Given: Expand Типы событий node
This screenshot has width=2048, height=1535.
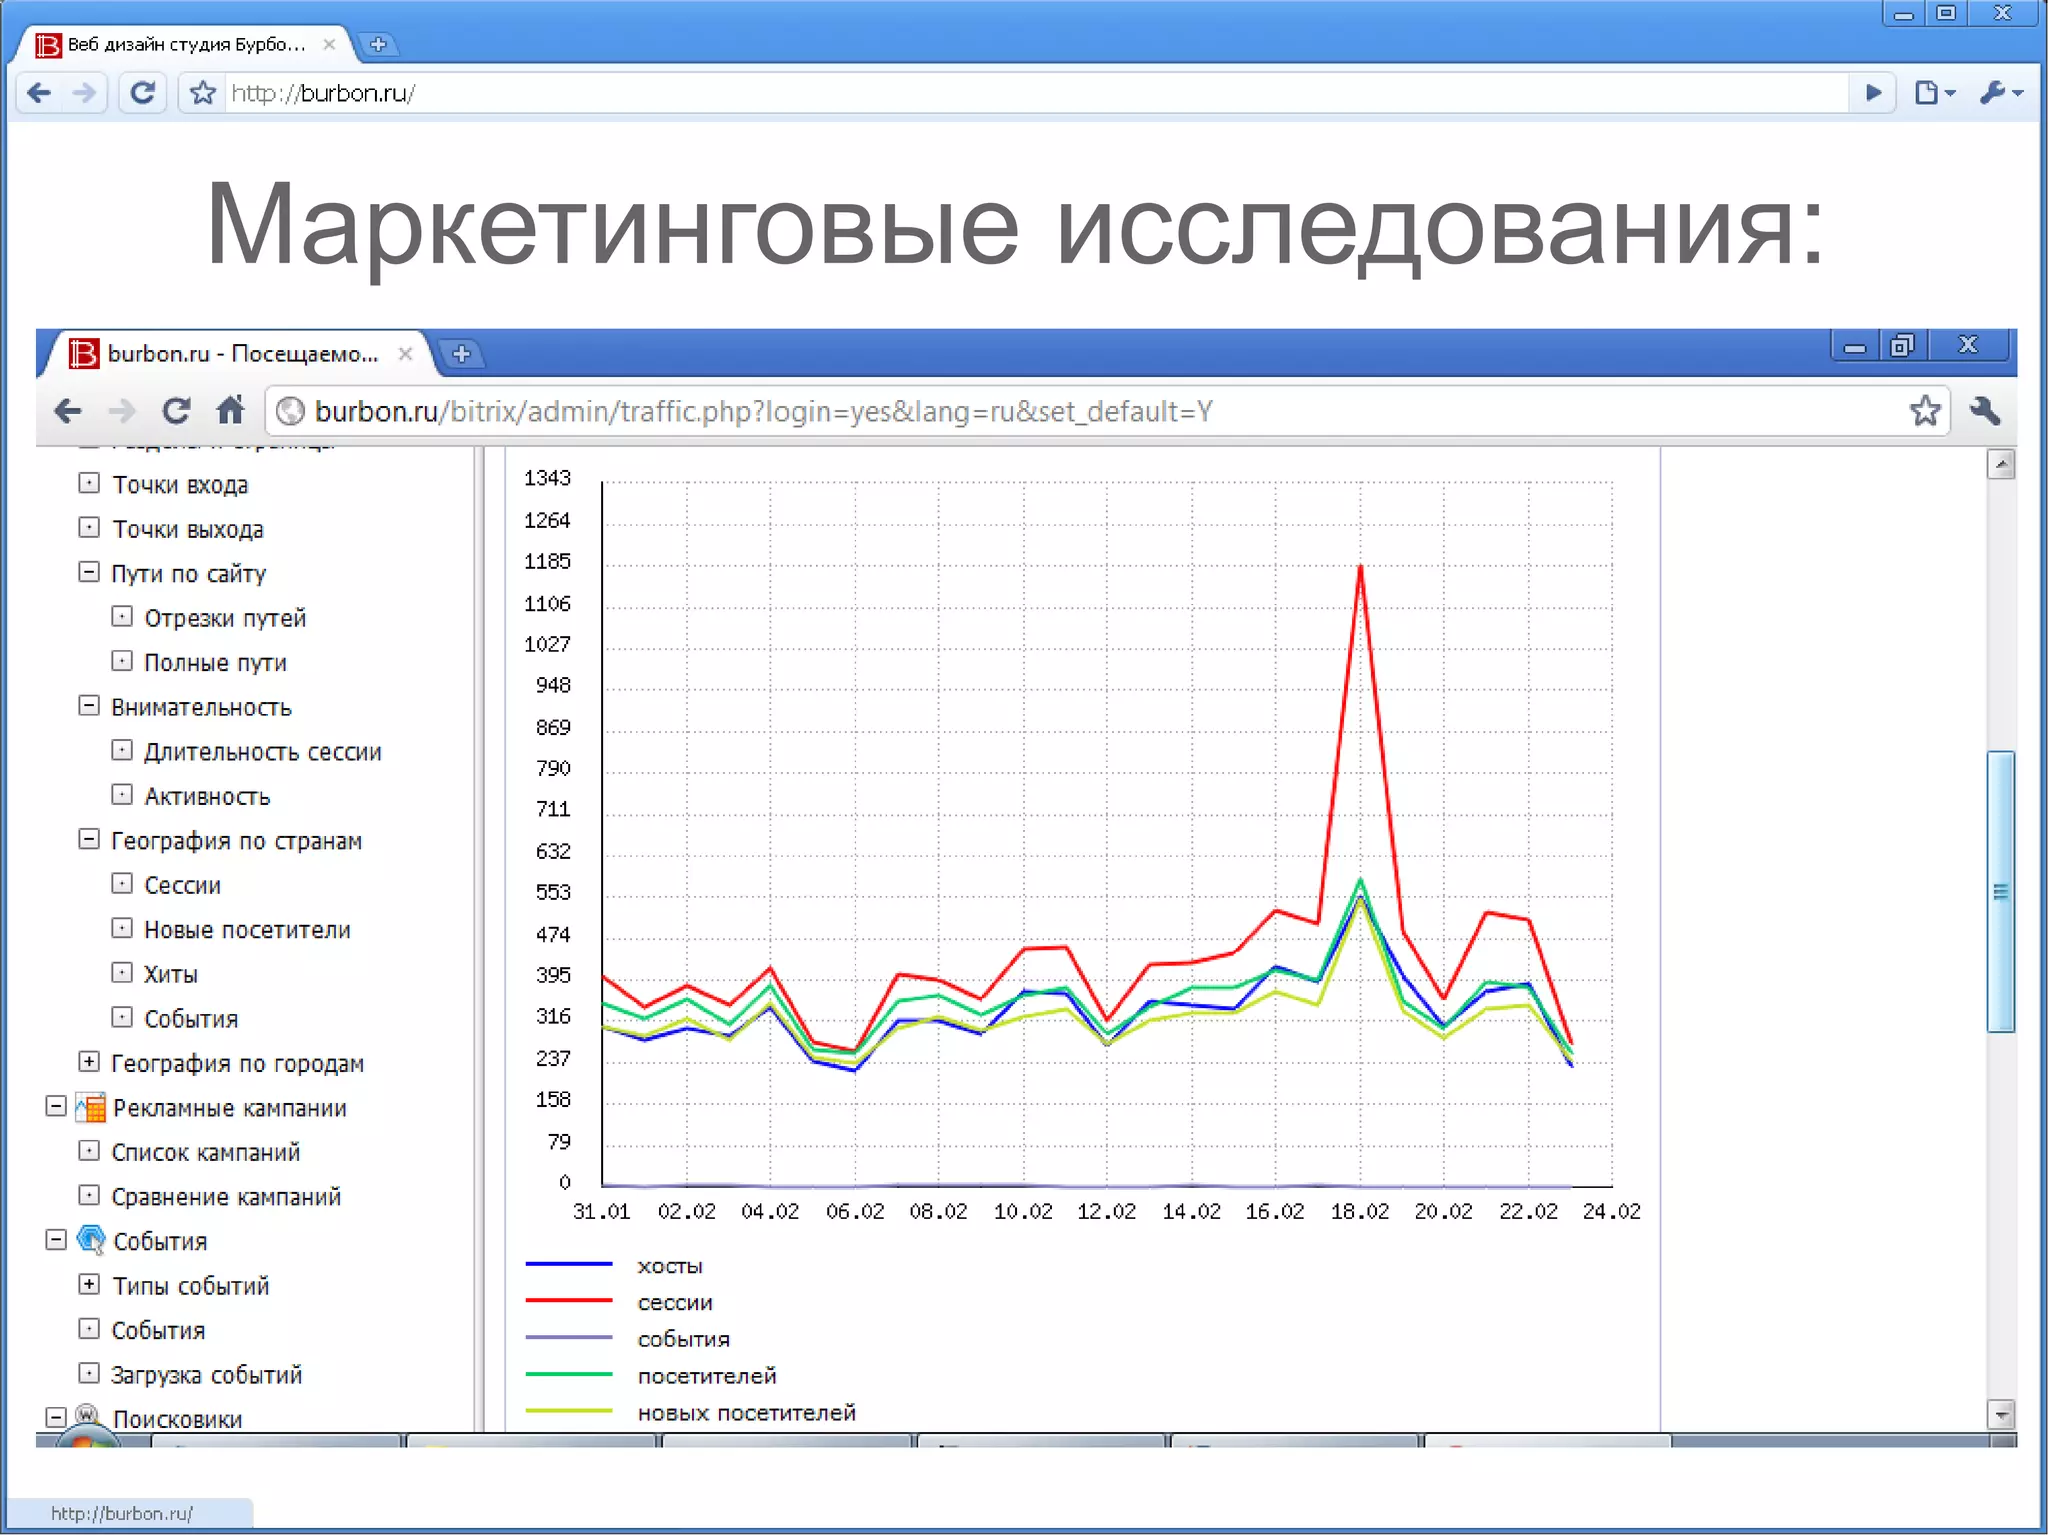Looking at the screenshot, I should pos(89,1285).
